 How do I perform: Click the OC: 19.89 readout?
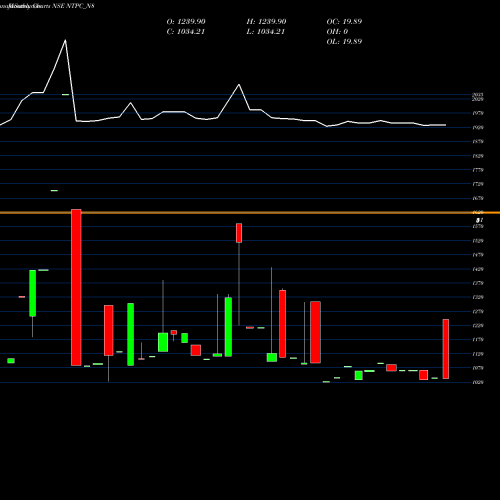(344, 22)
